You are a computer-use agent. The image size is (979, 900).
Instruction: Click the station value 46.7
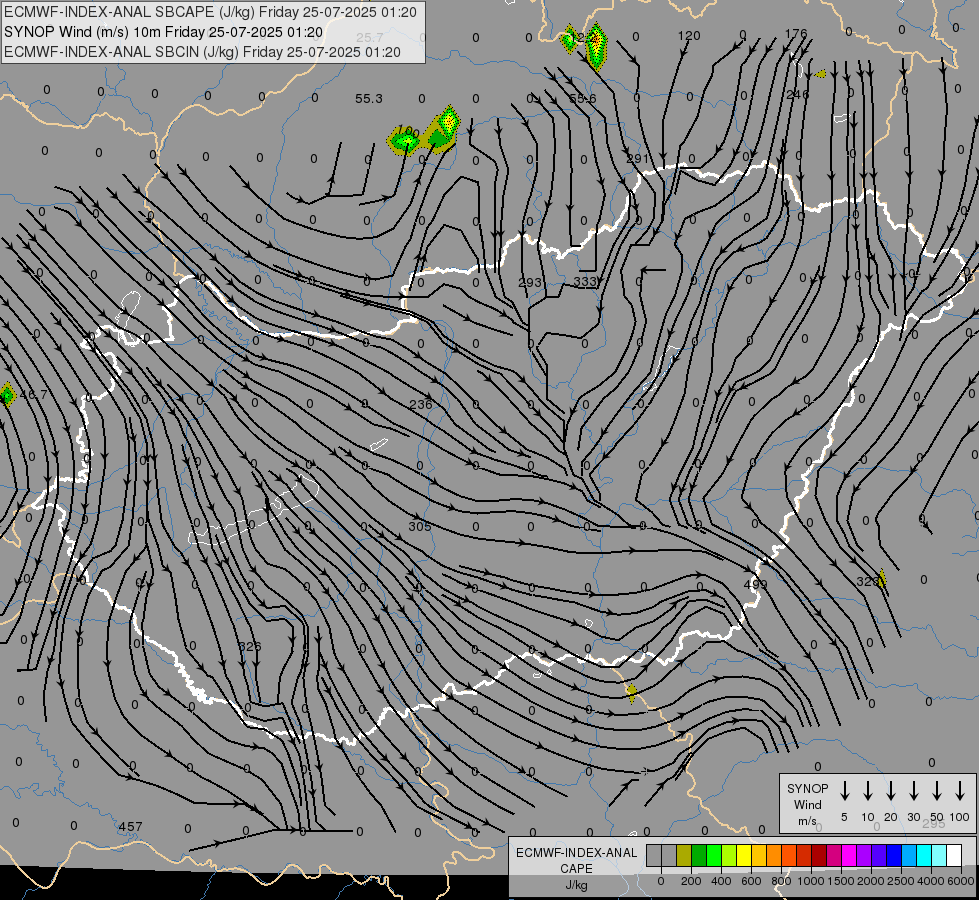[34, 395]
